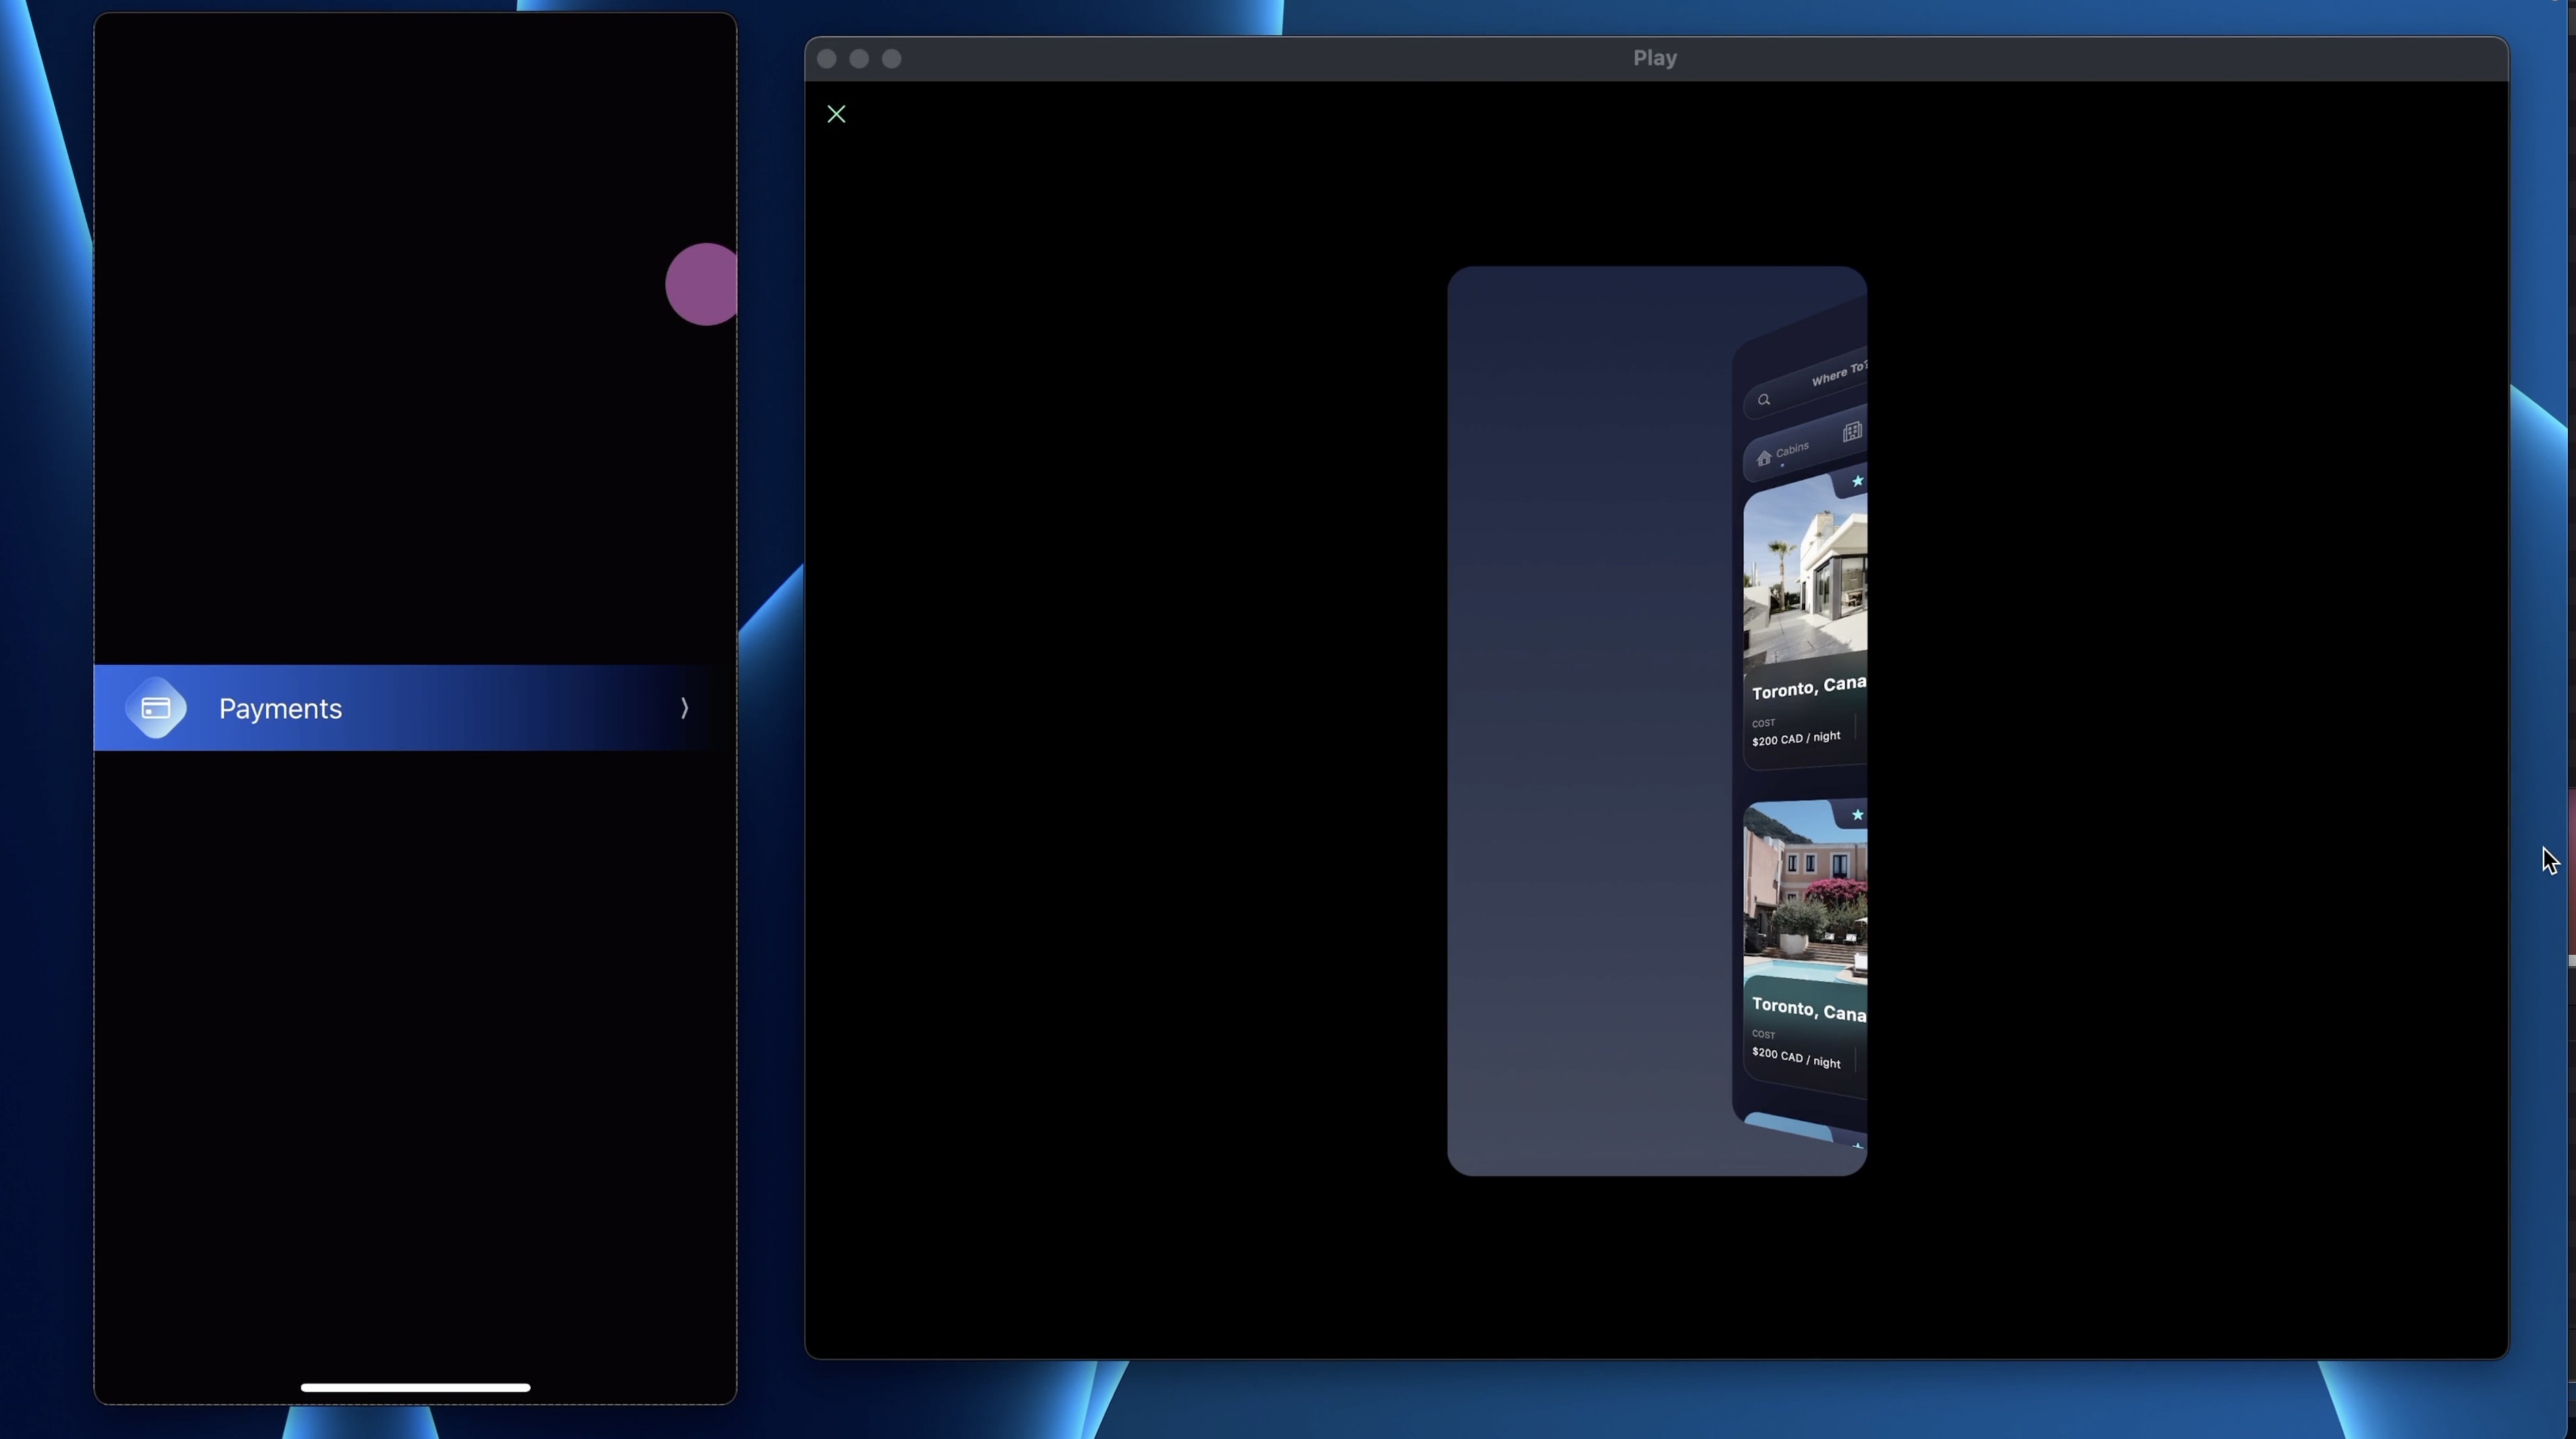
Task: Switch to the building category icon
Action: click(1852, 432)
